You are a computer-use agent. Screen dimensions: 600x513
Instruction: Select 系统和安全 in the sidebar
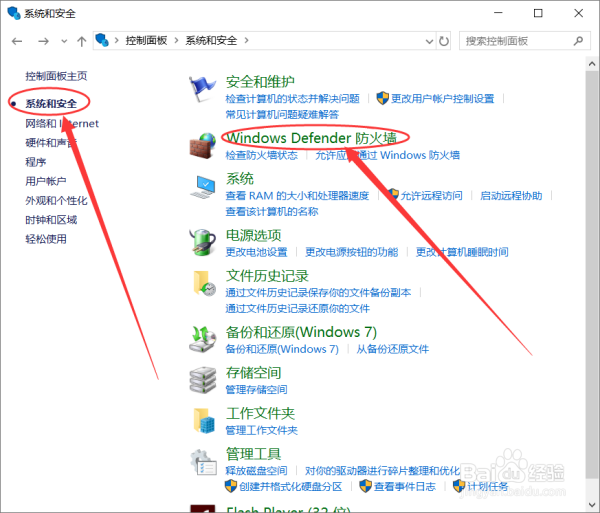click(51, 103)
